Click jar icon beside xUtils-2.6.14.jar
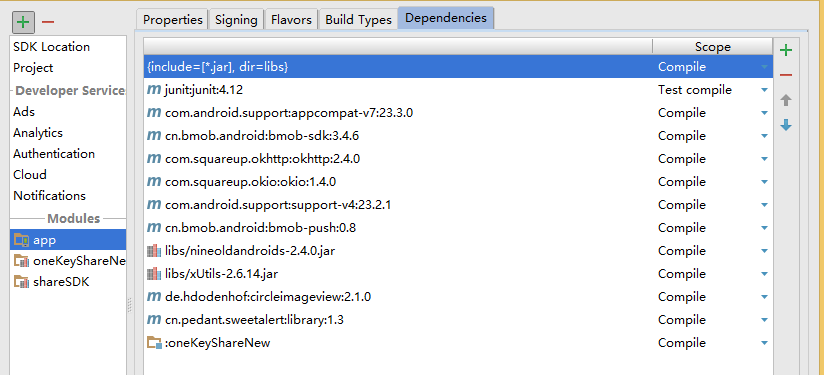 (x=154, y=274)
